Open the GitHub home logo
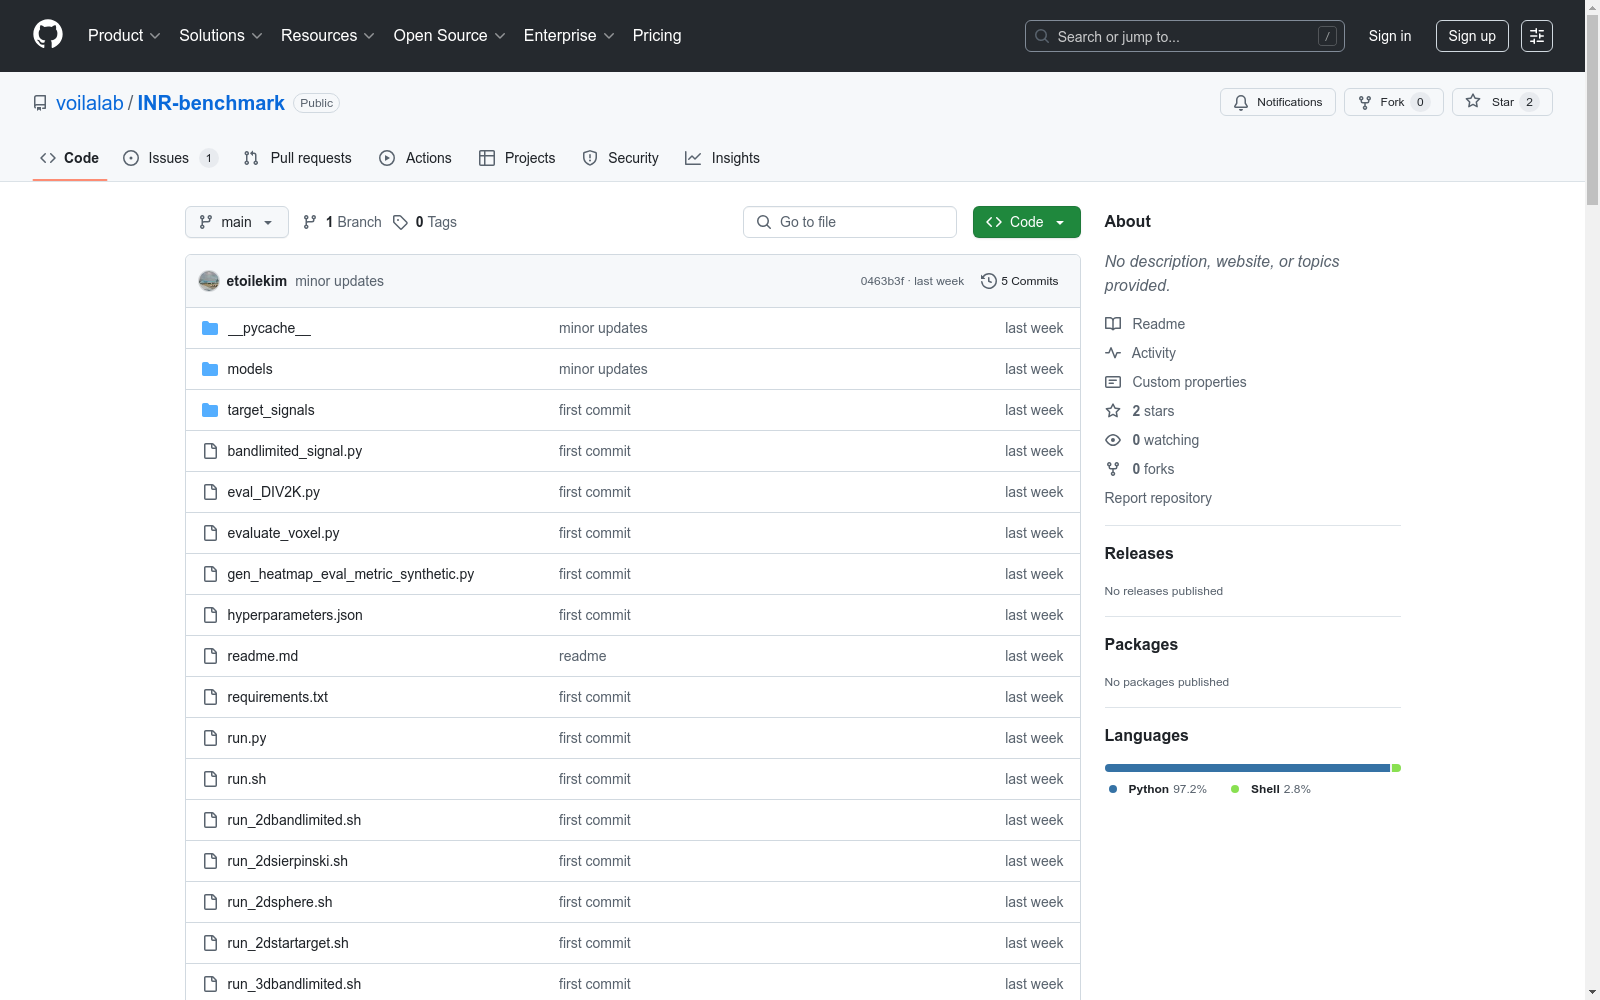Screen dimensions: 1600x1000 point(48,35)
